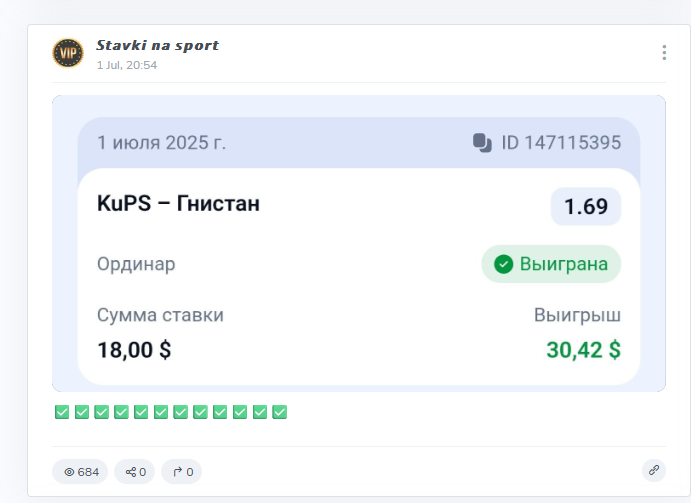
Task: Click the views eye icon showing 684
Action: click(70, 472)
